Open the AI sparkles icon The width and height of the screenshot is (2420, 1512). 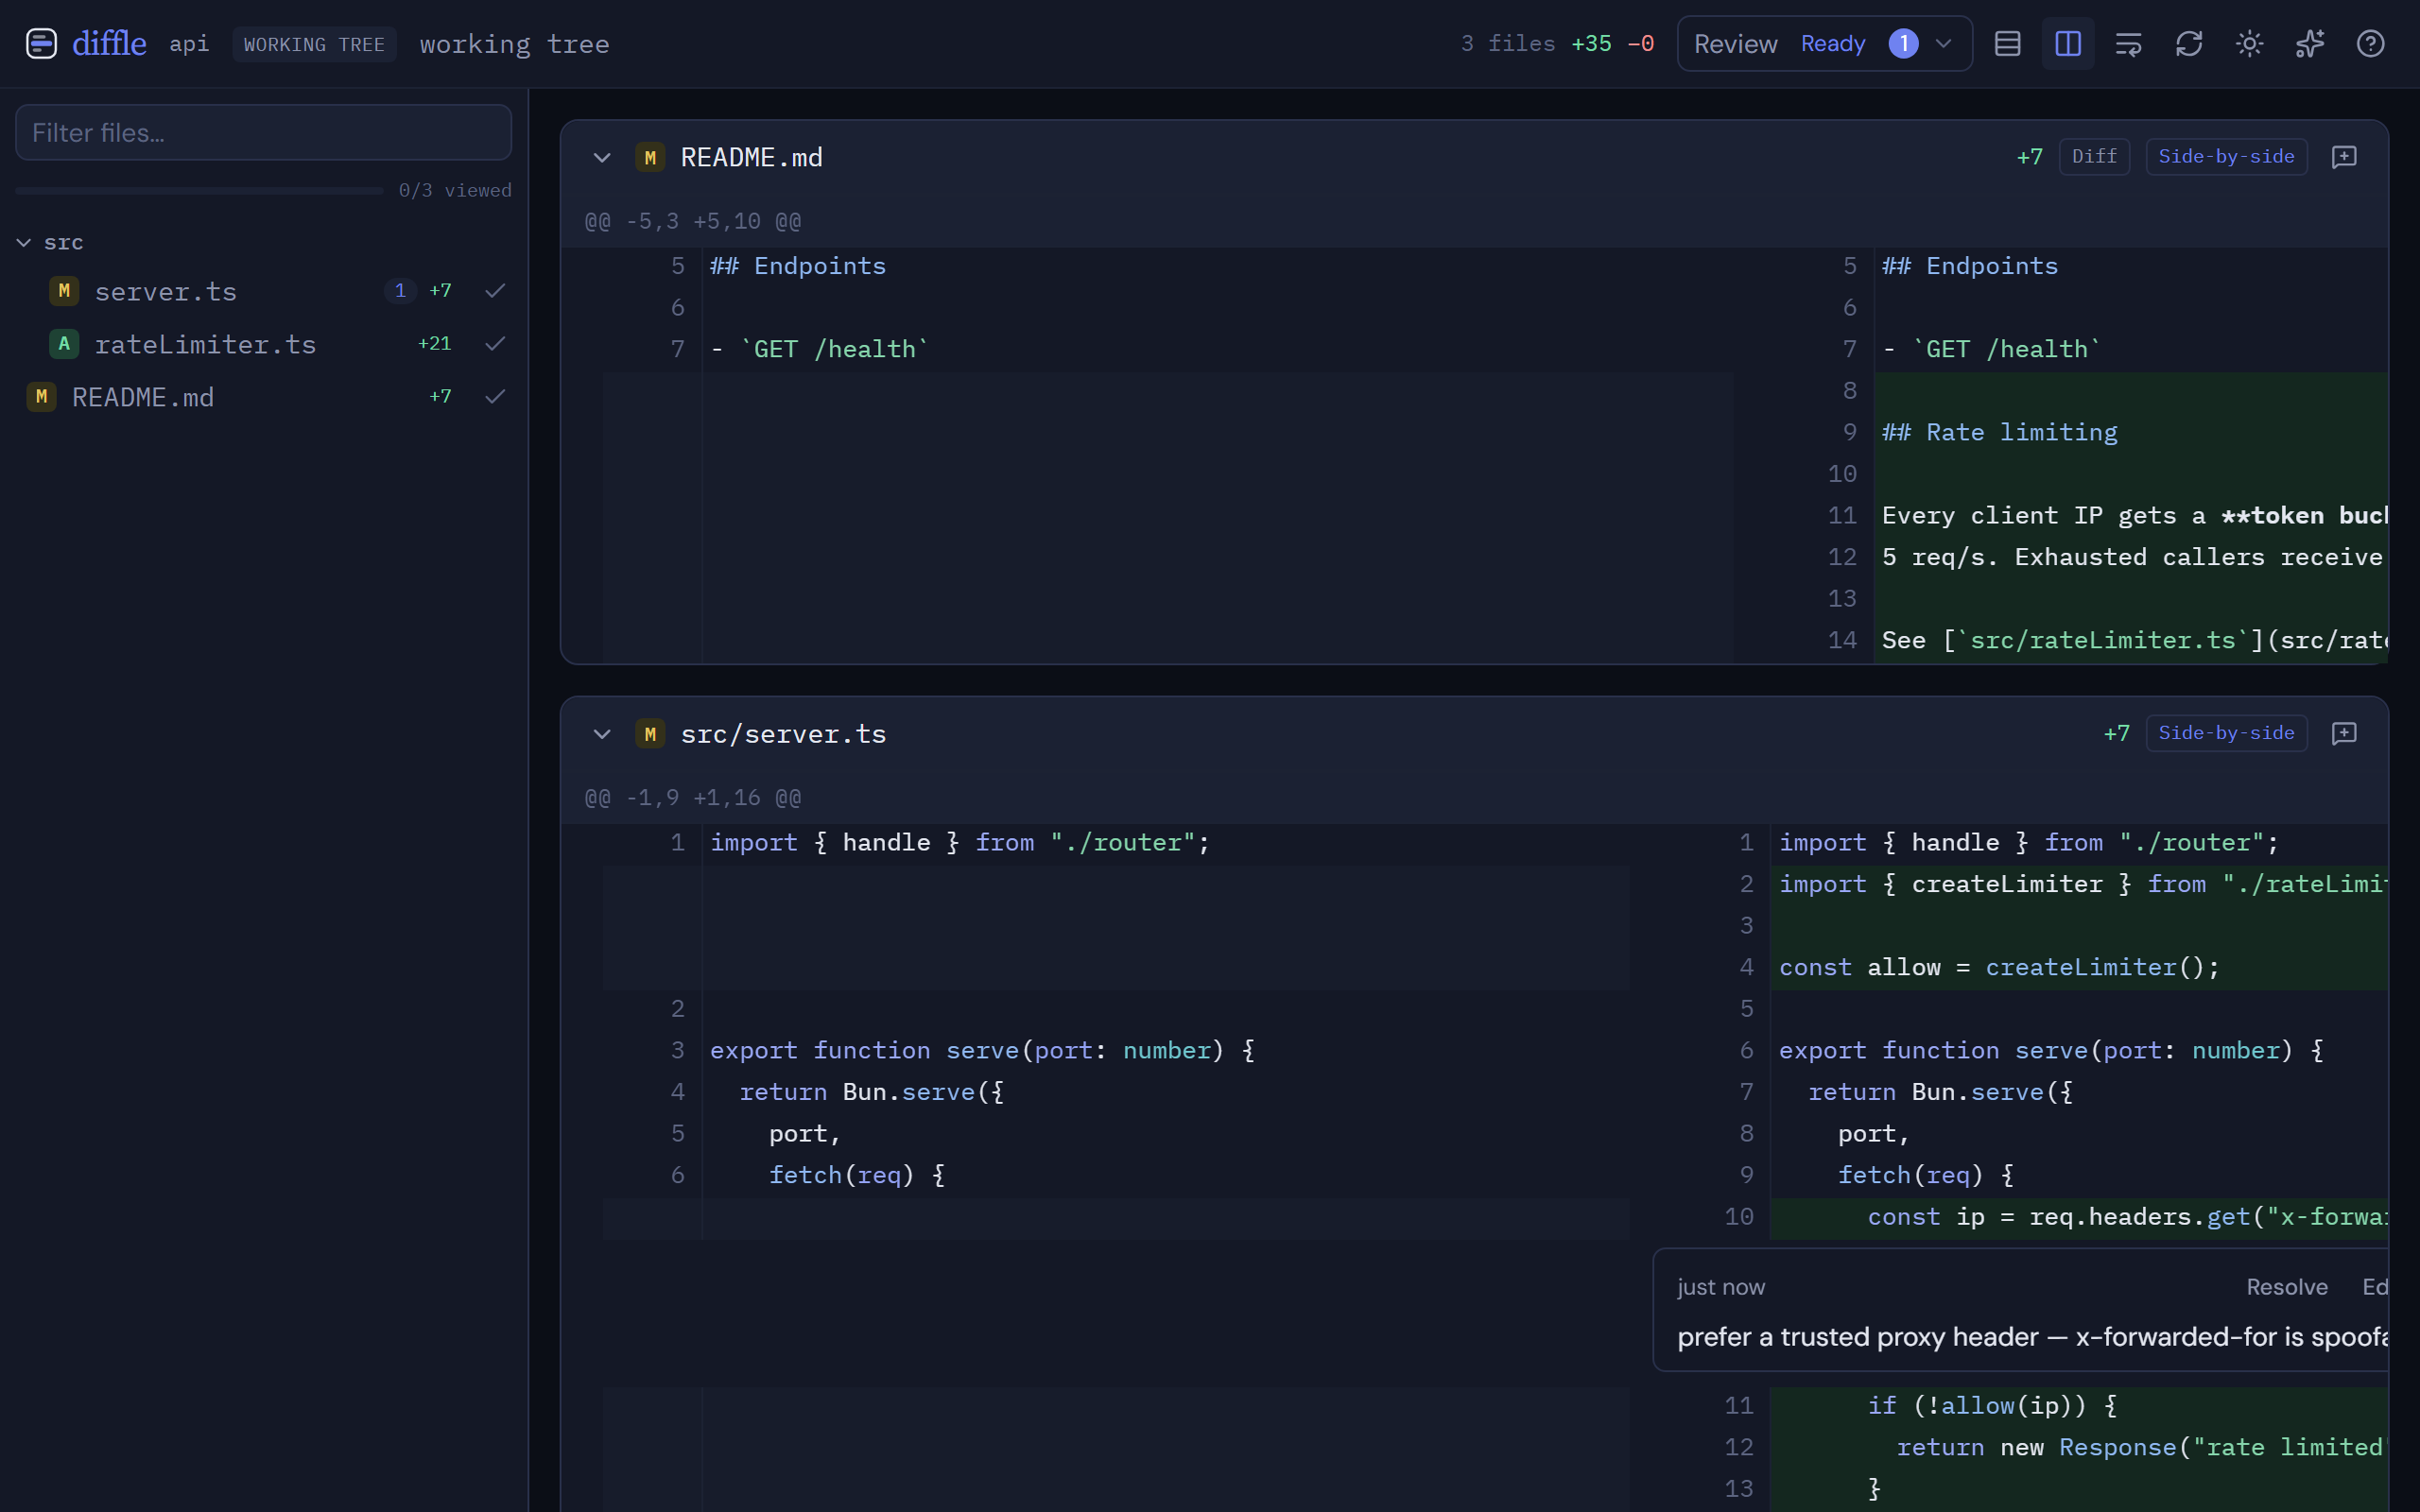[x=2310, y=44]
